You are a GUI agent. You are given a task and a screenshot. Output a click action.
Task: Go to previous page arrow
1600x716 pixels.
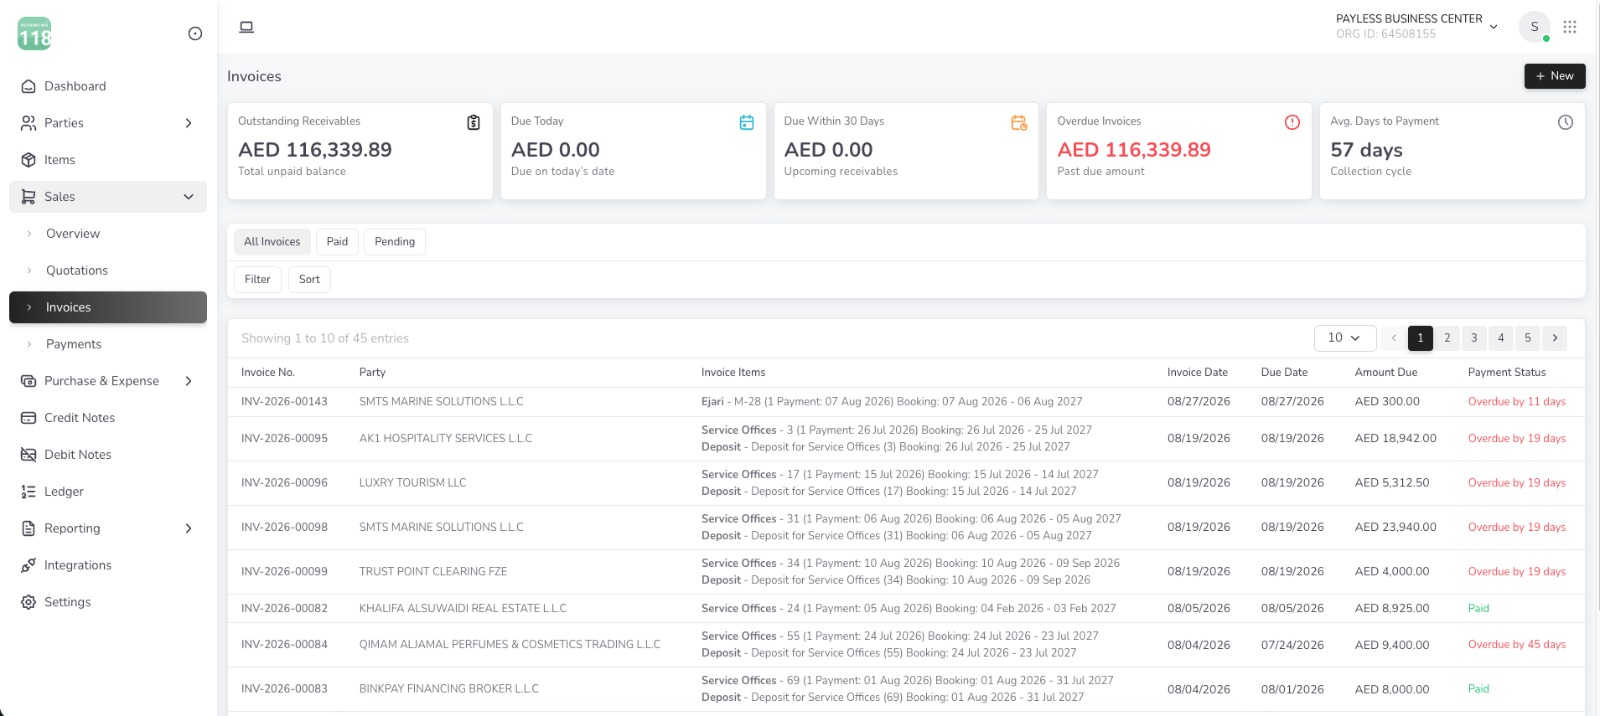(x=1393, y=338)
